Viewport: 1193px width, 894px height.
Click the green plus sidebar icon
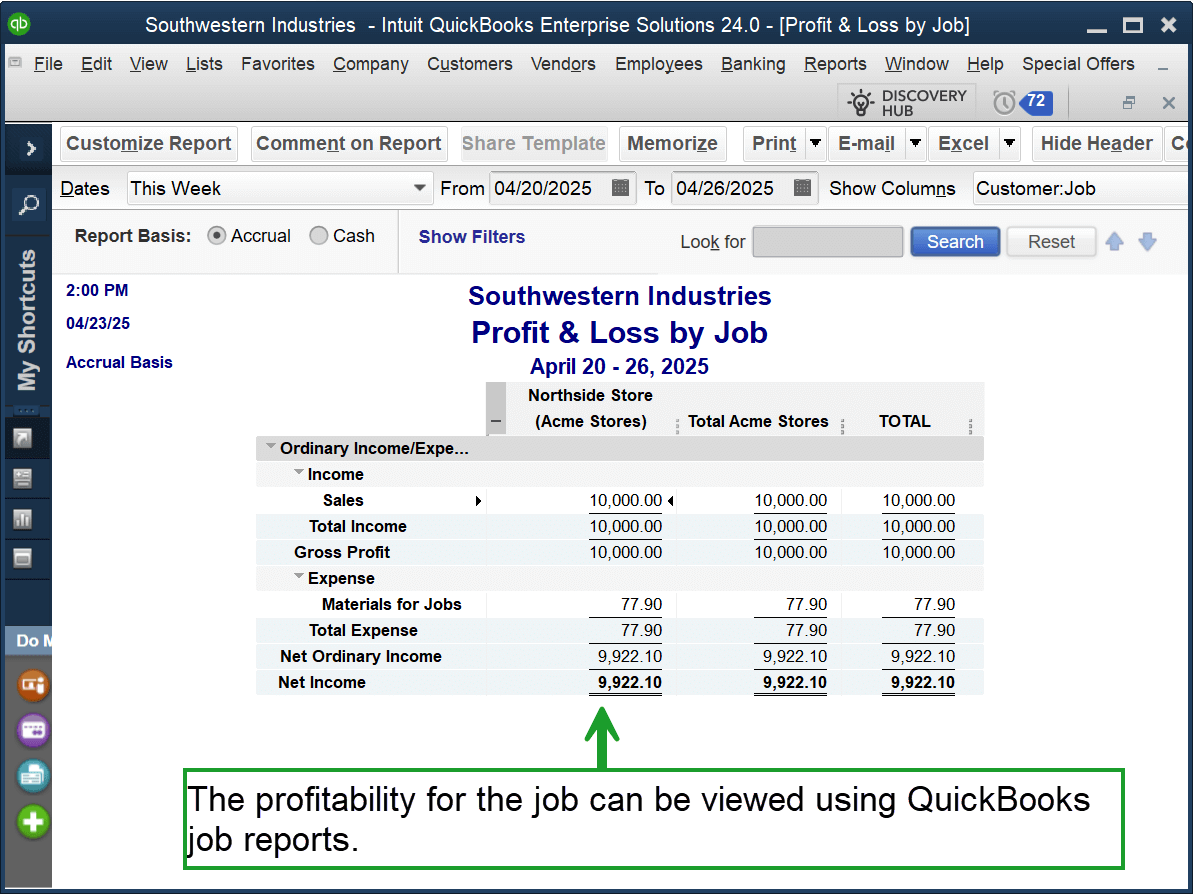tap(33, 822)
